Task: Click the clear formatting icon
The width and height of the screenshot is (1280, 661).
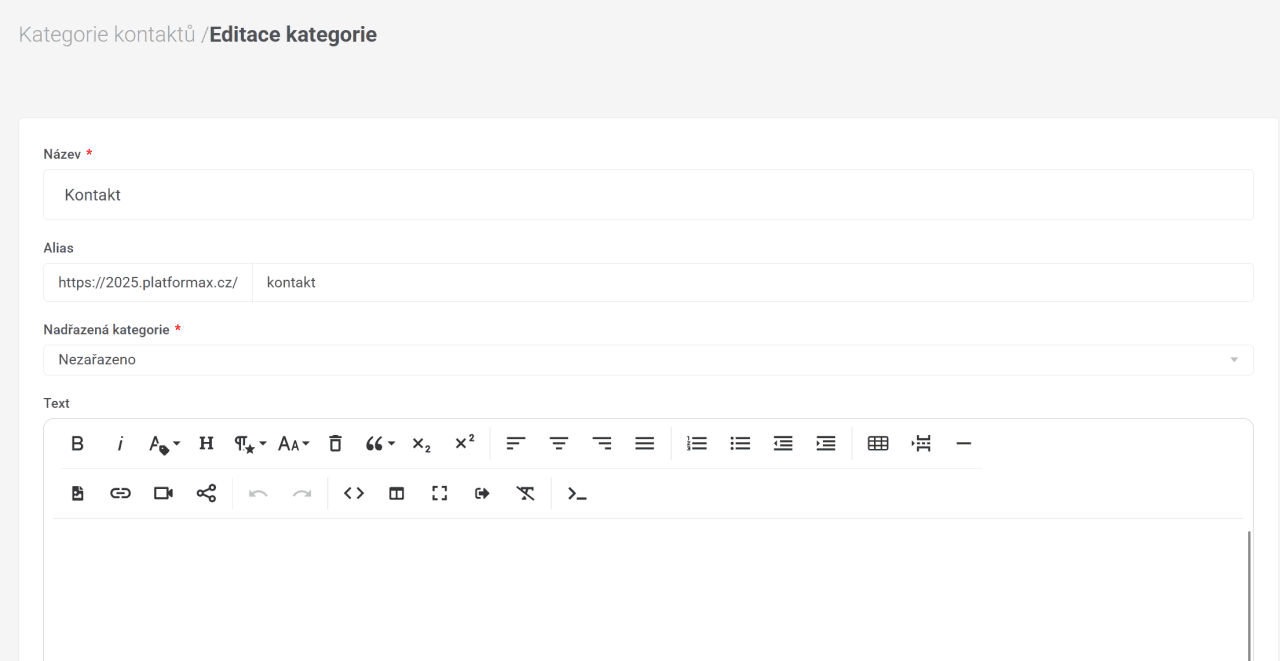Action: 525,493
